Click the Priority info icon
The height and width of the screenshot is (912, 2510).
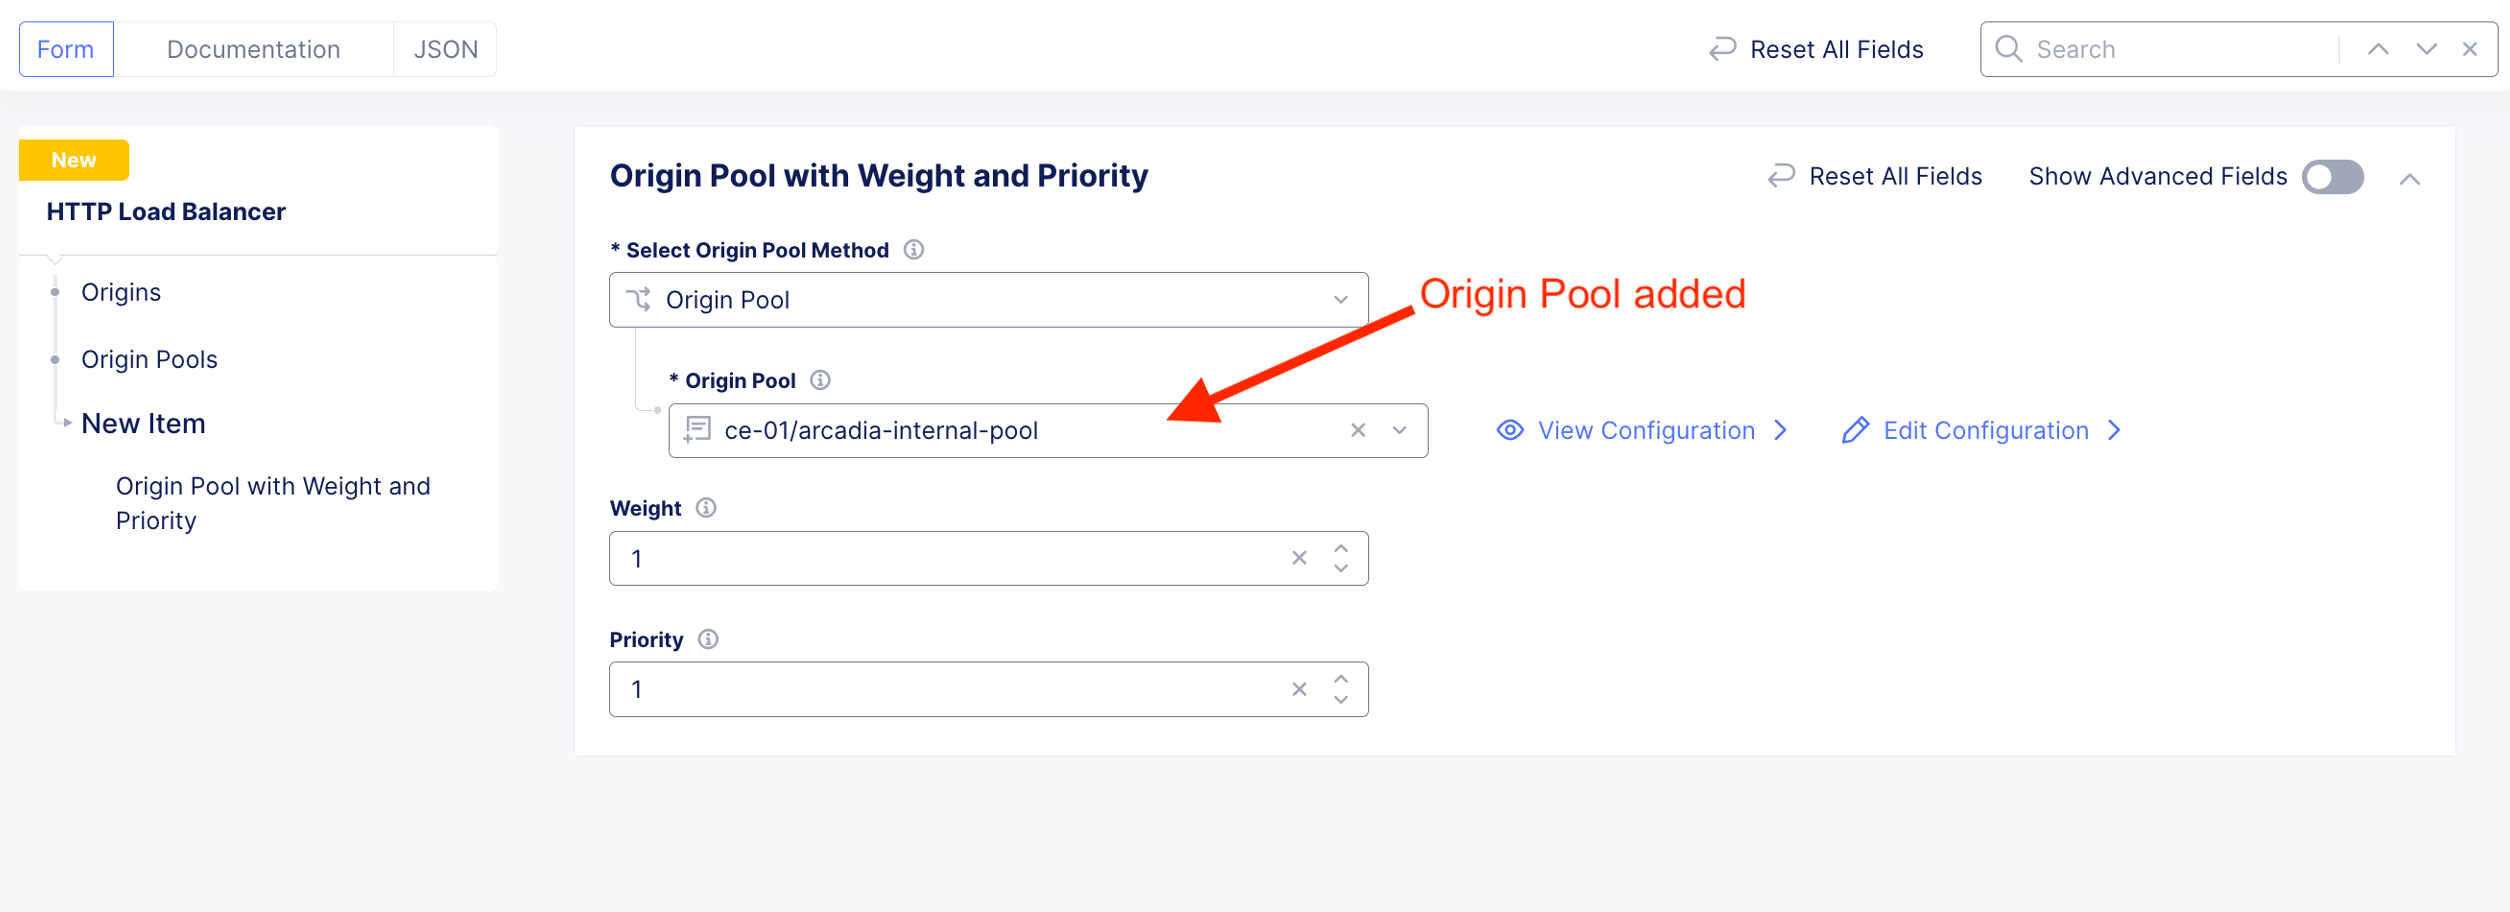point(708,639)
